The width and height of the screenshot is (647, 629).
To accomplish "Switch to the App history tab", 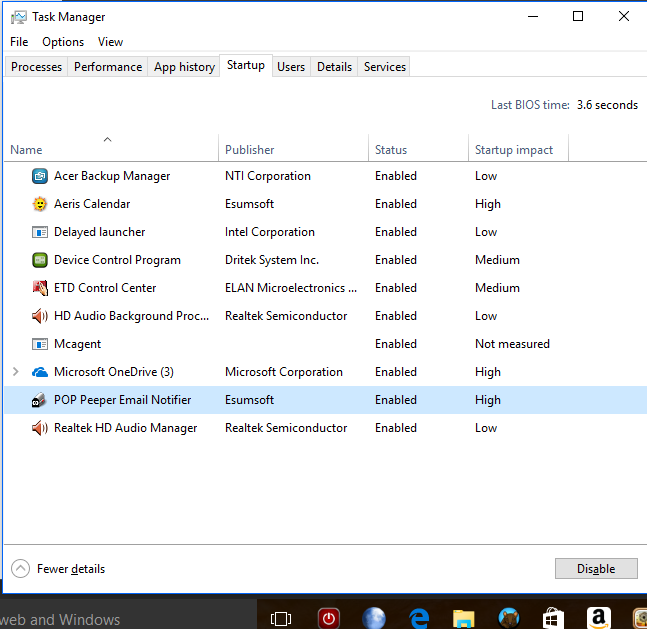I will coord(184,67).
